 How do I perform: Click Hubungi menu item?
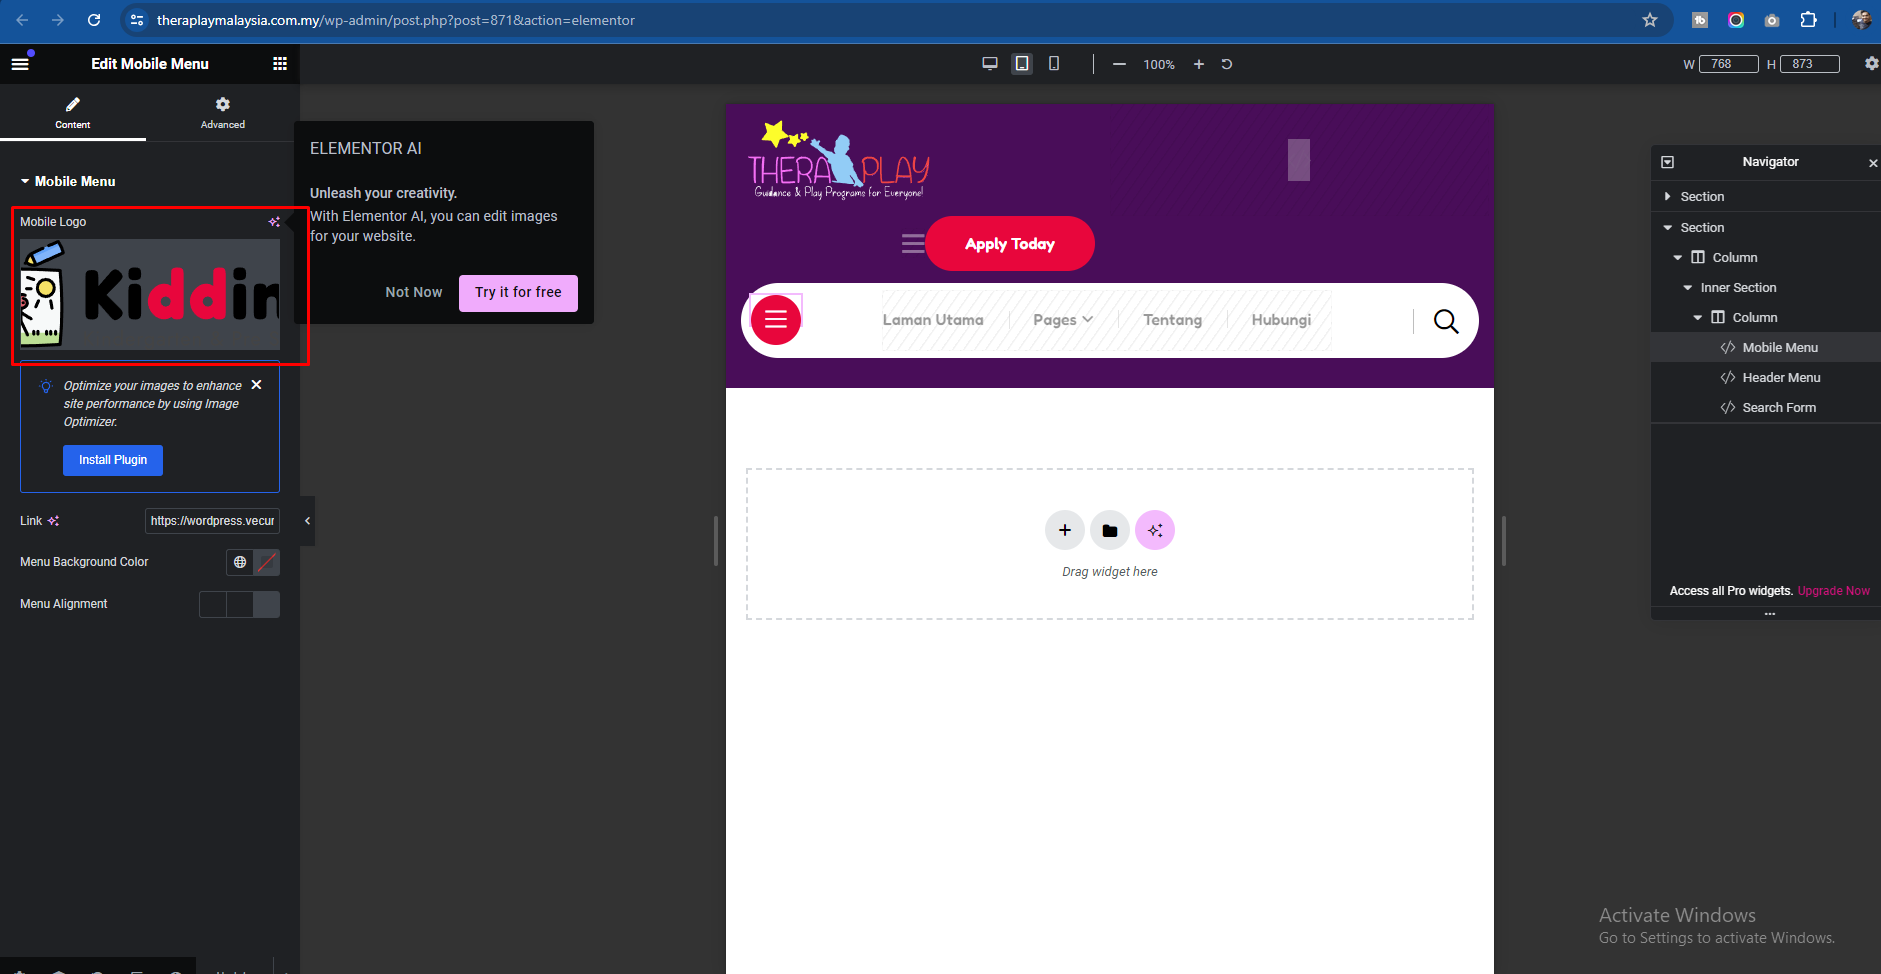pyautogui.click(x=1281, y=320)
